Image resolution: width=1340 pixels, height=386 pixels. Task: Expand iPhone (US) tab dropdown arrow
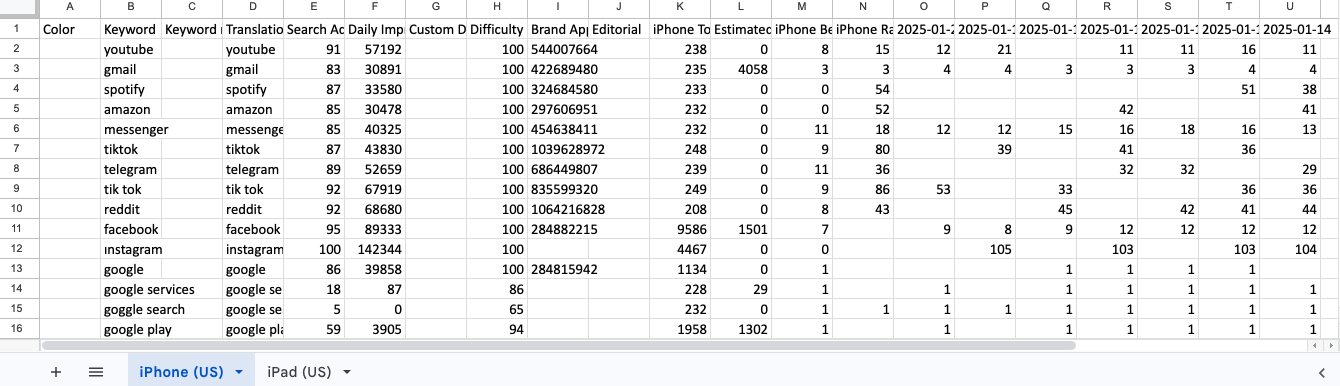(x=239, y=372)
